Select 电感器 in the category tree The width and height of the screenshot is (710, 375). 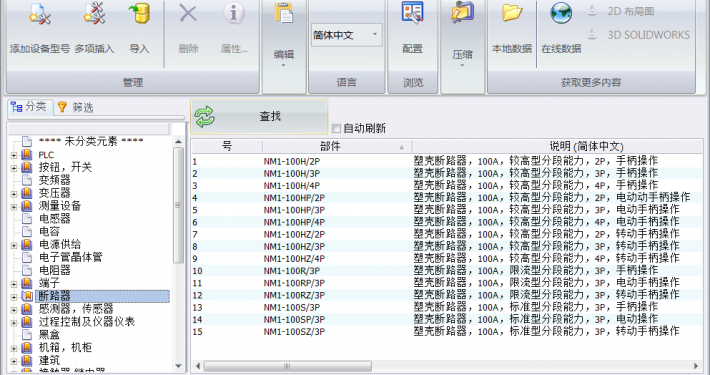55,219
